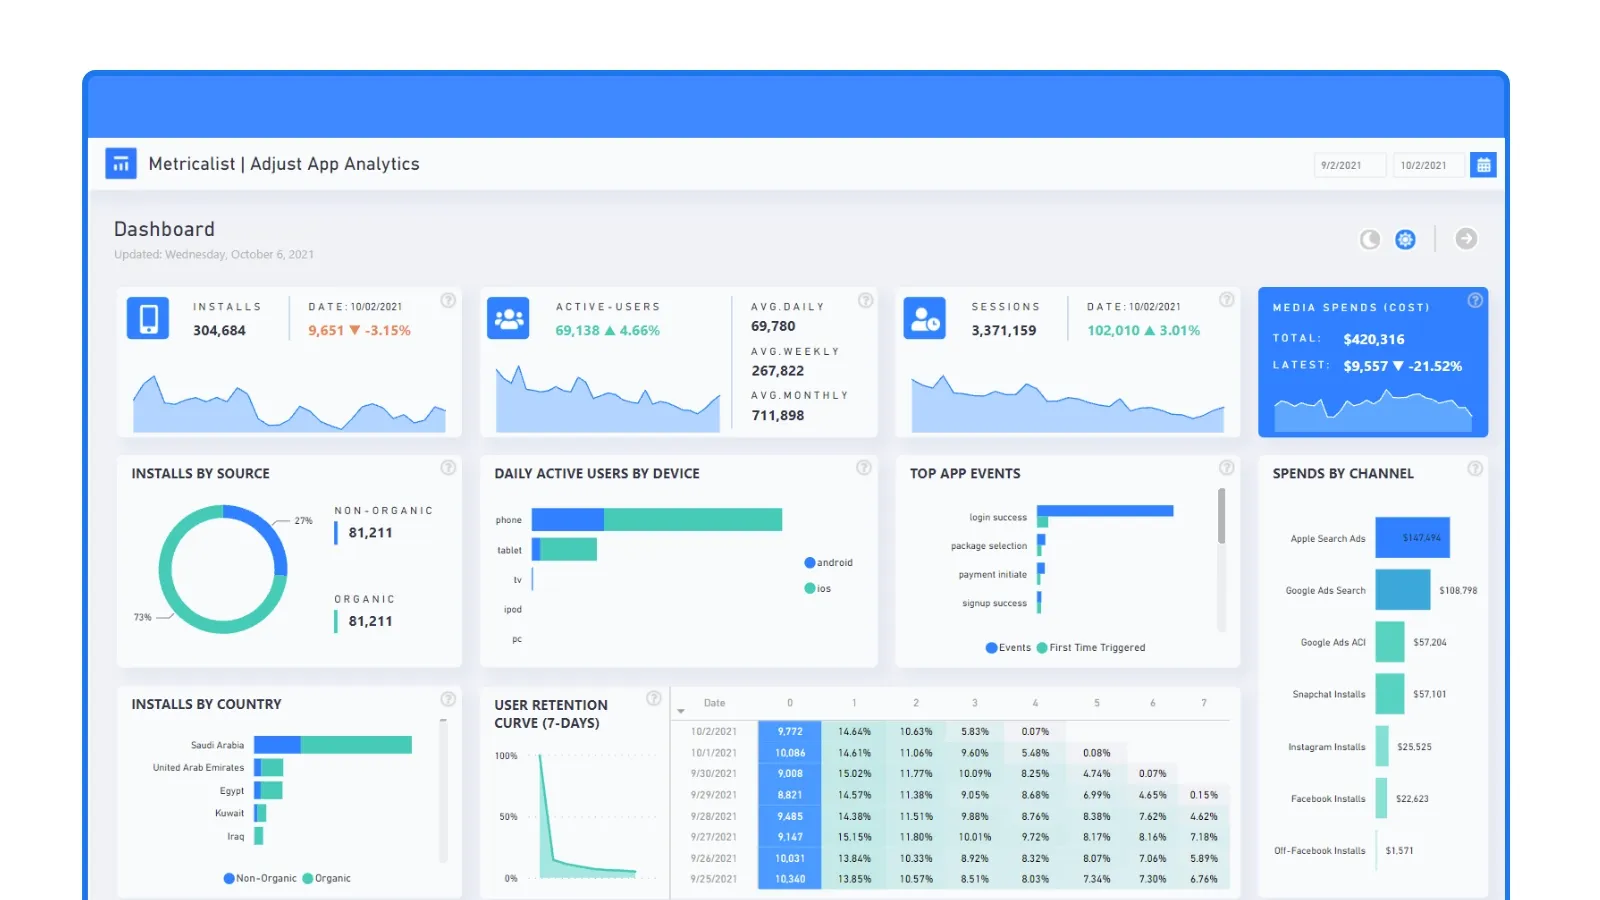The width and height of the screenshot is (1600, 900).
Task: Toggle android legend in device chart
Action: click(x=829, y=563)
